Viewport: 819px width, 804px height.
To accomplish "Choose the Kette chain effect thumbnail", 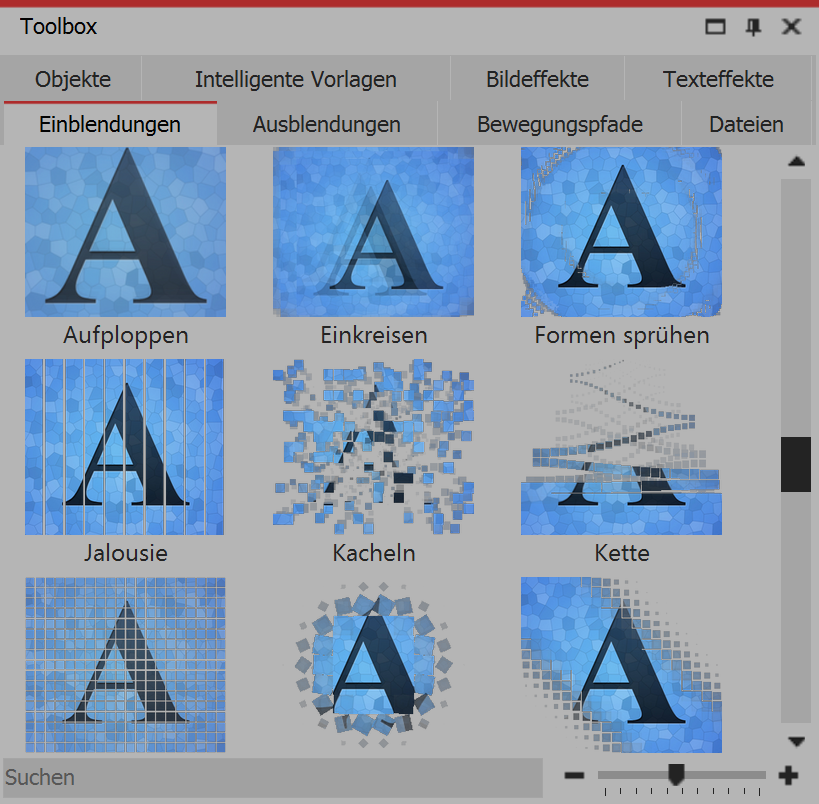I will [x=621, y=447].
